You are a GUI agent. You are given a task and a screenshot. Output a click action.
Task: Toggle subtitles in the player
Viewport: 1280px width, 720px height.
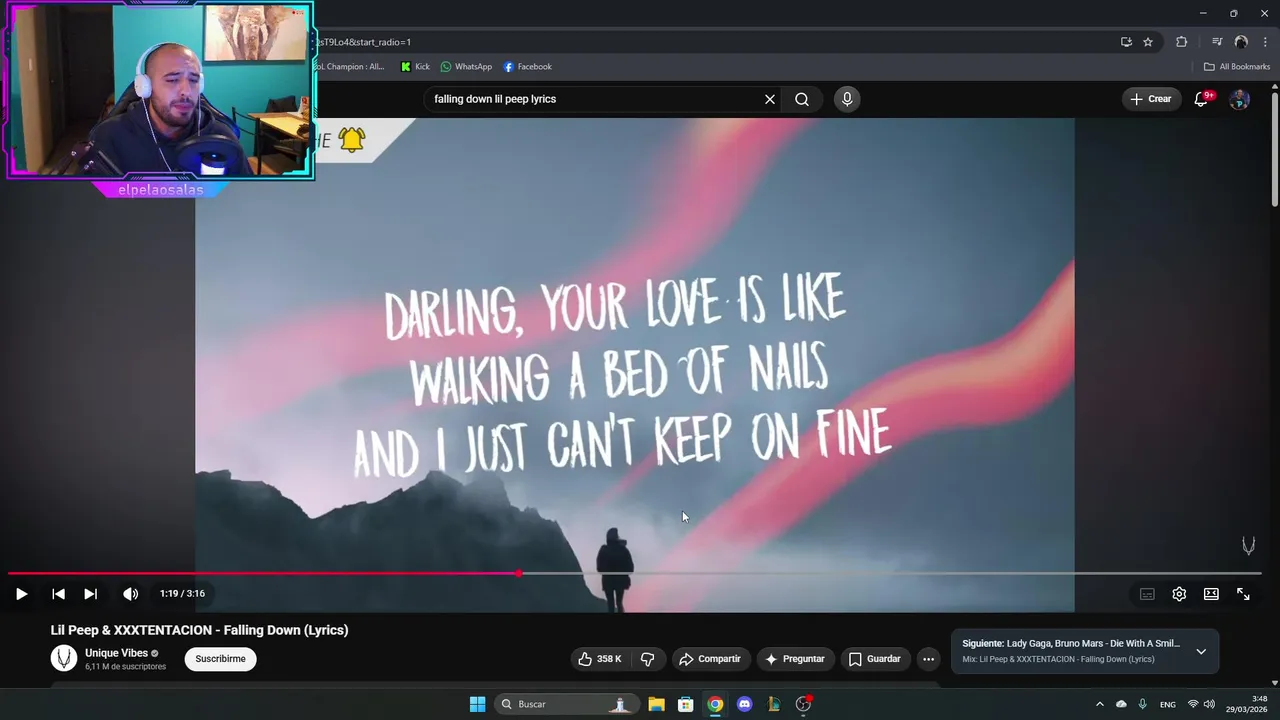click(x=1147, y=594)
